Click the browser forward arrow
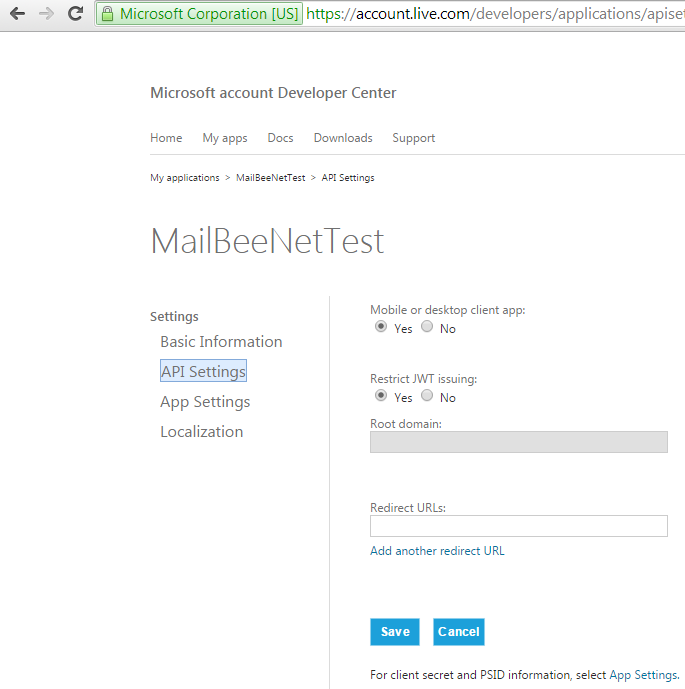 pyautogui.click(x=46, y=14)
